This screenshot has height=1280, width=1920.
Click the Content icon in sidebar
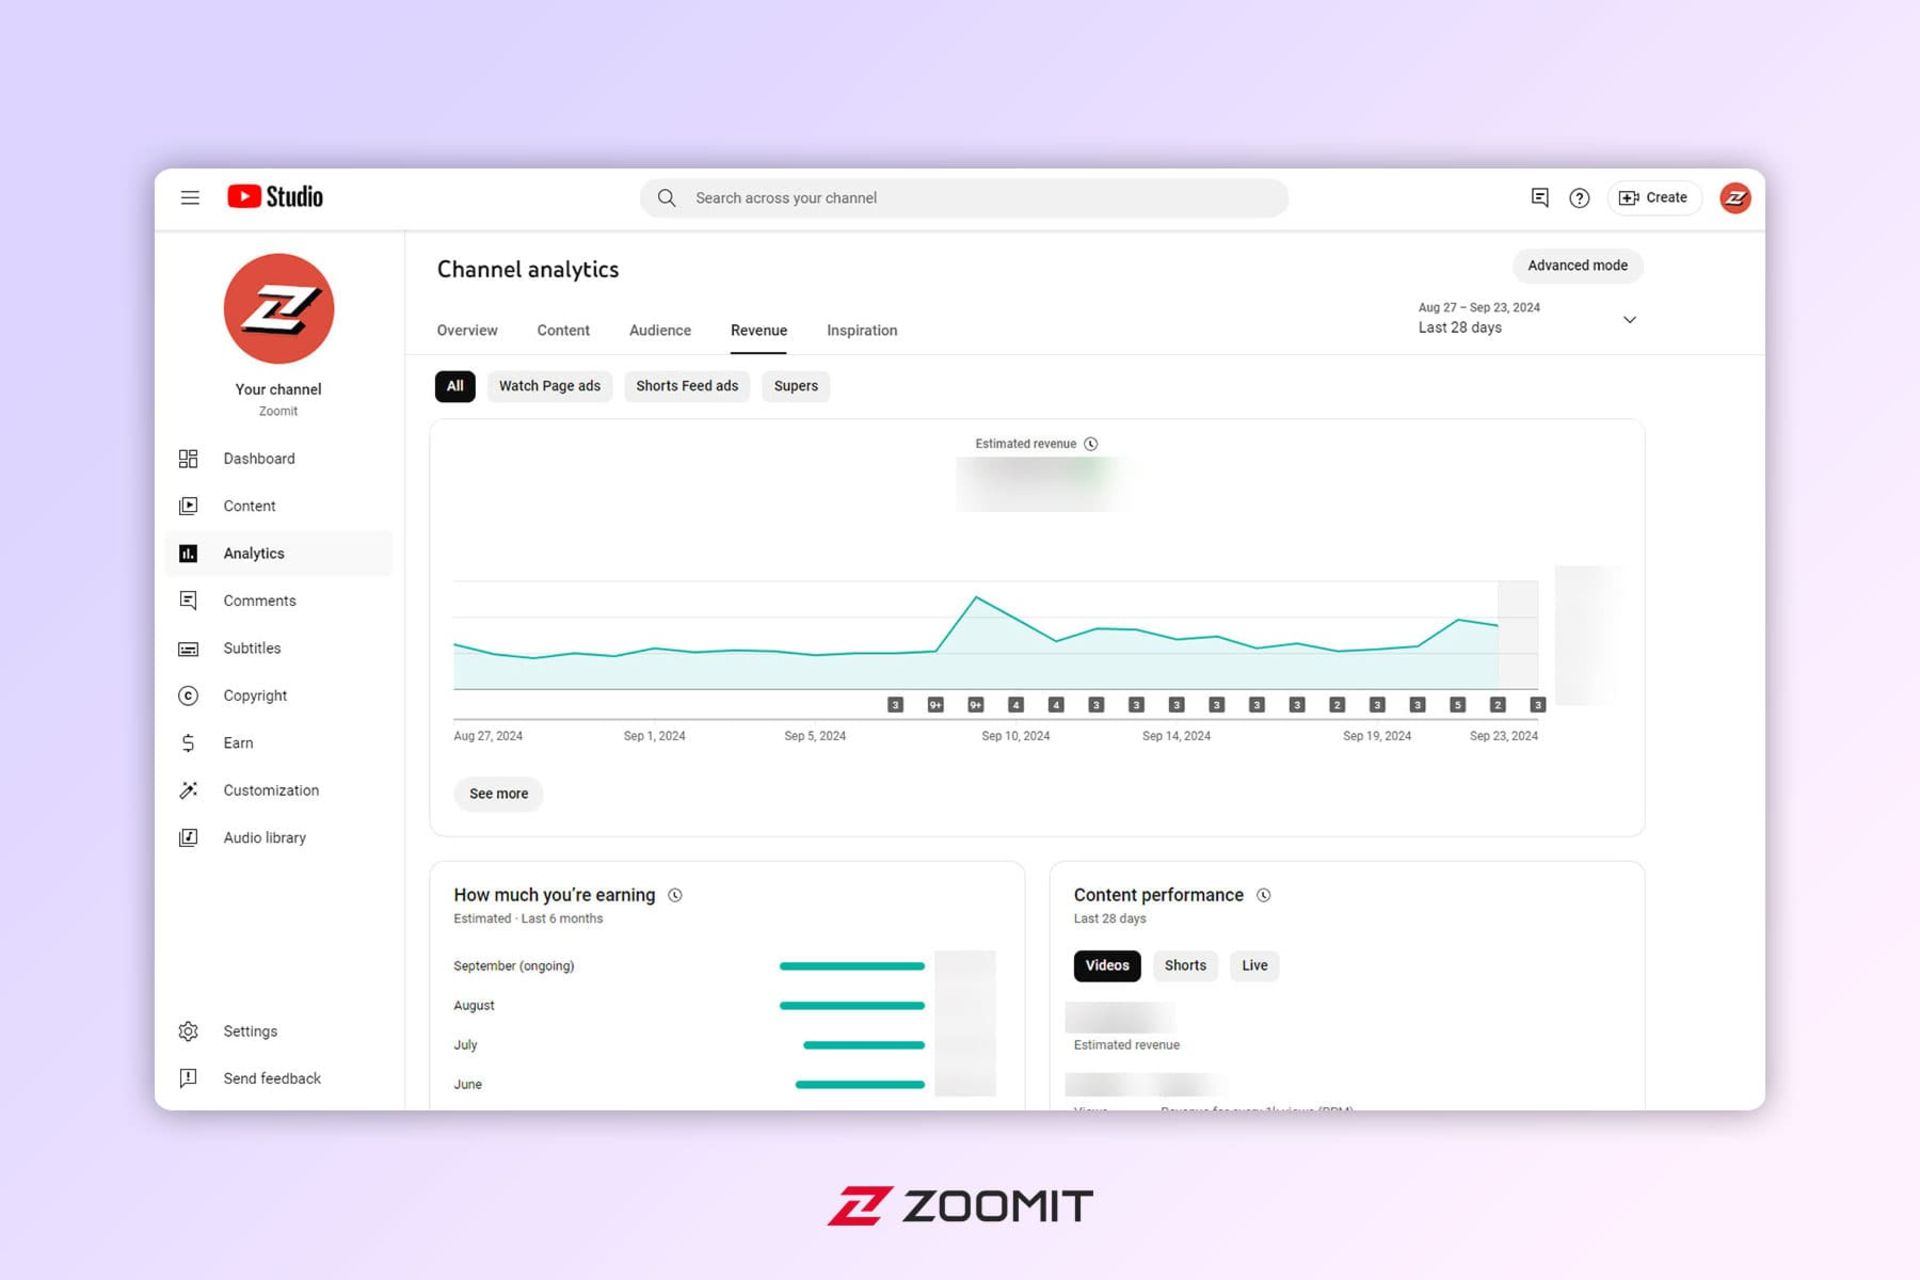(x=190, y=506)
